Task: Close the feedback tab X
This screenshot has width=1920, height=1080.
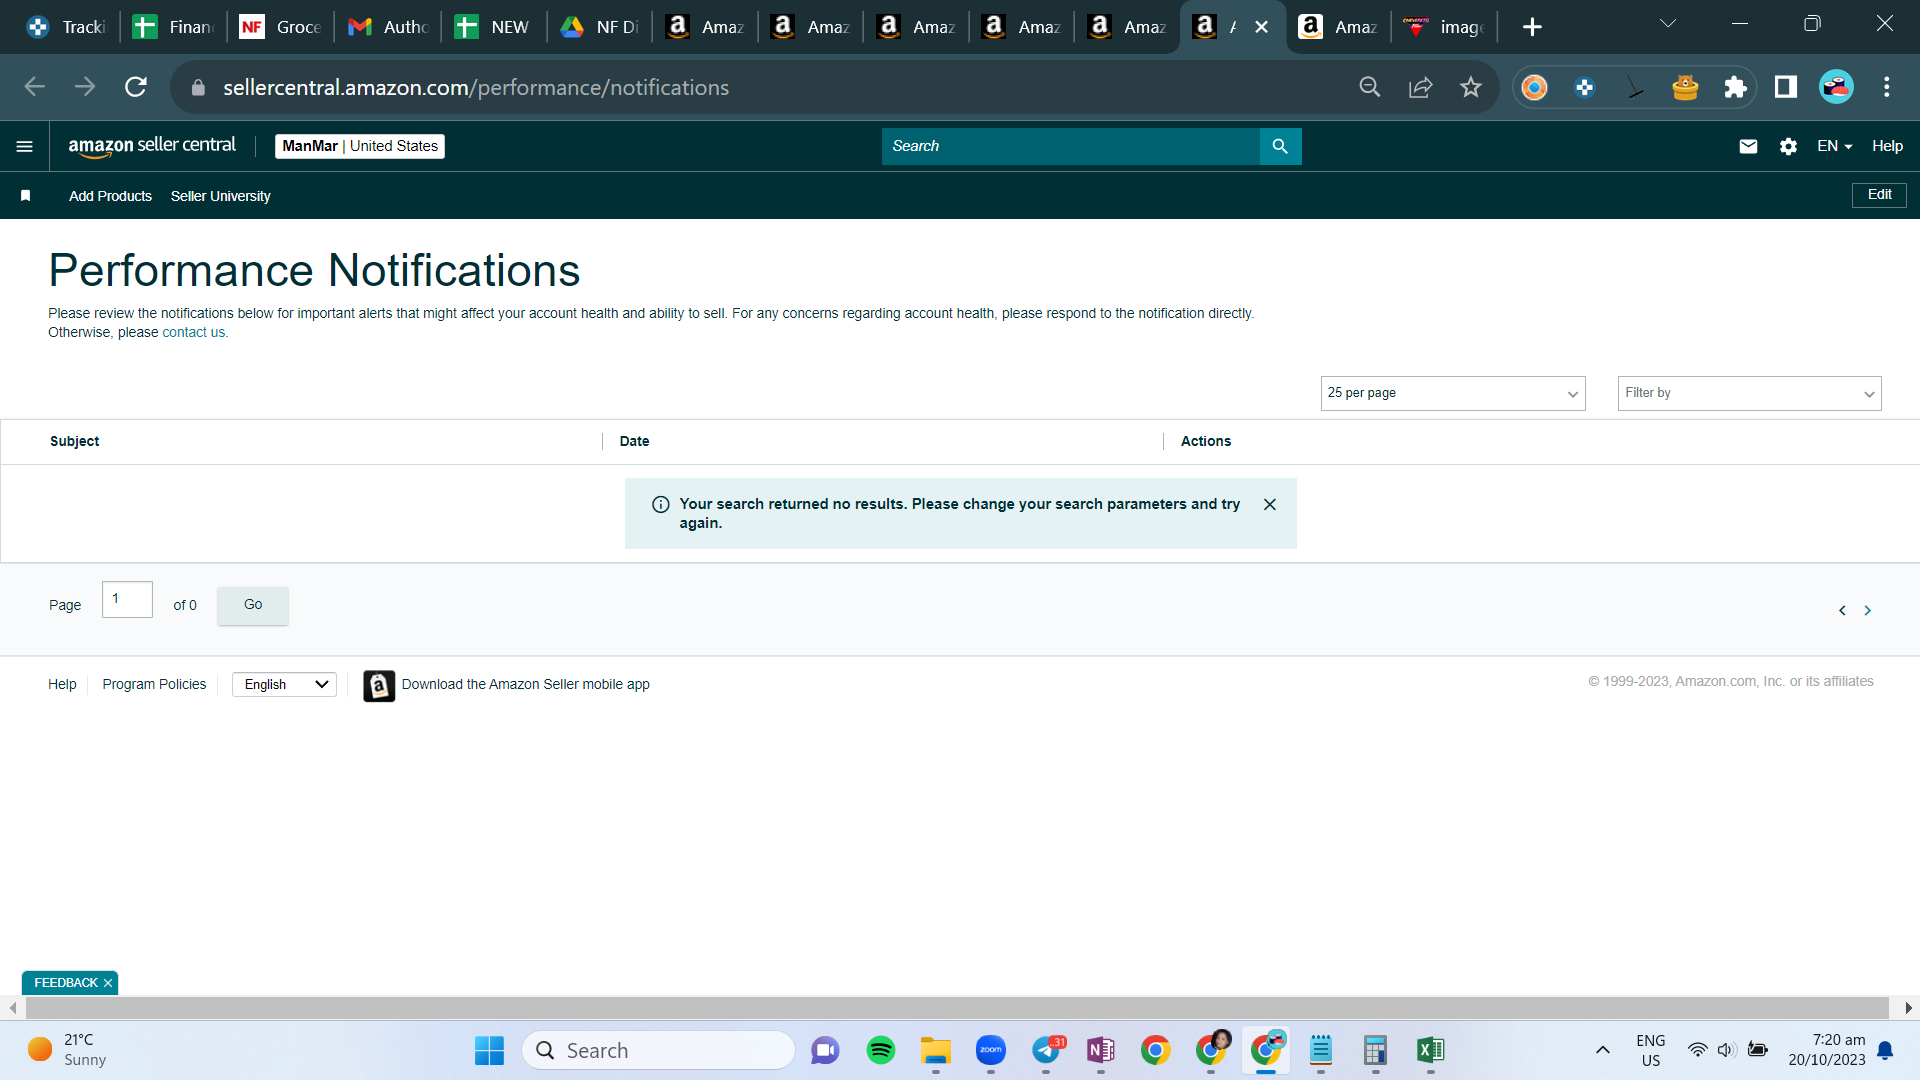Action: tap(108, 983)
